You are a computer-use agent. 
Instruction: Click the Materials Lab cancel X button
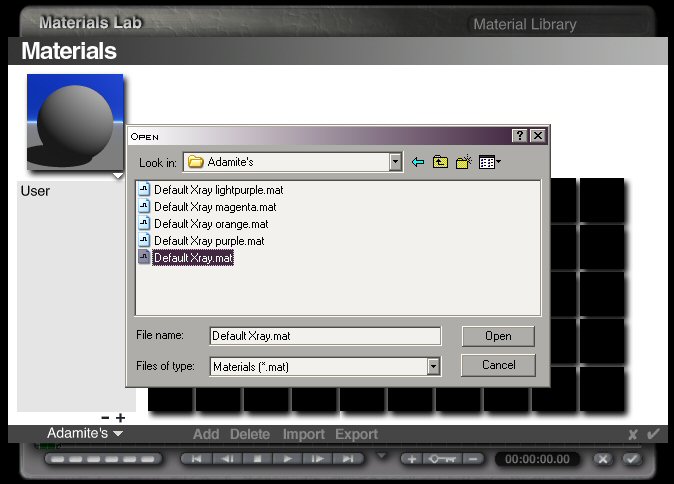click(x=603, y=459)
